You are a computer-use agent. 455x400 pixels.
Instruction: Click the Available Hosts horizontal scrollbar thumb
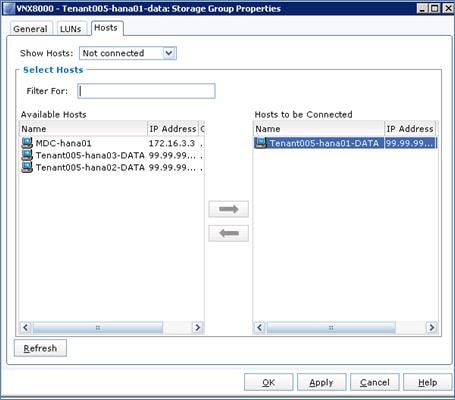tap(98, 327)
